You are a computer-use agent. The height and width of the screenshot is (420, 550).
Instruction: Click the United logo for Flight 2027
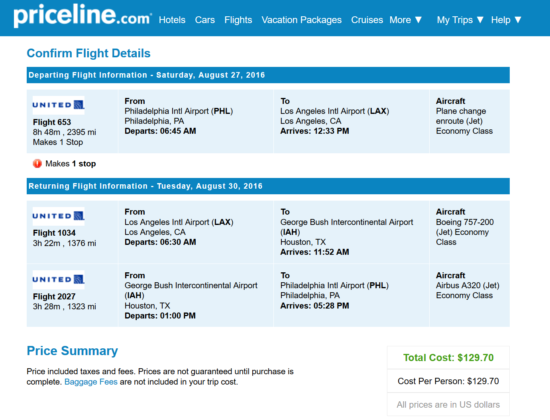[x=58, y=280]
